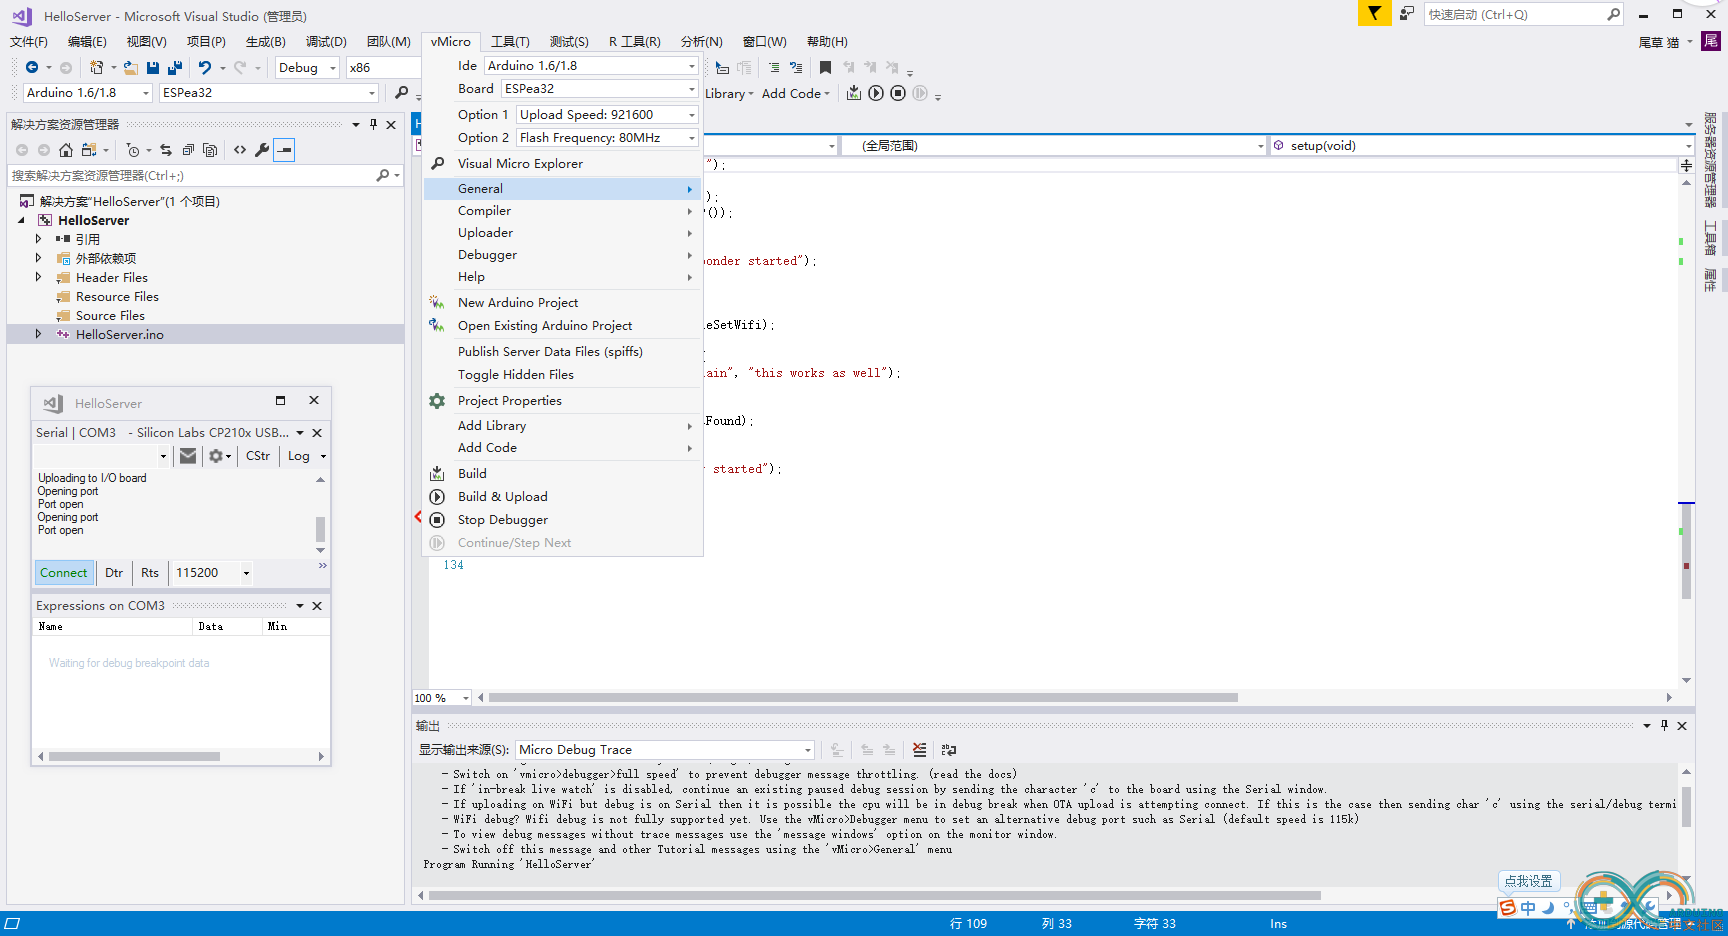
Task: Click the stop debugger toolbar icon
Action: pos(898,93)
